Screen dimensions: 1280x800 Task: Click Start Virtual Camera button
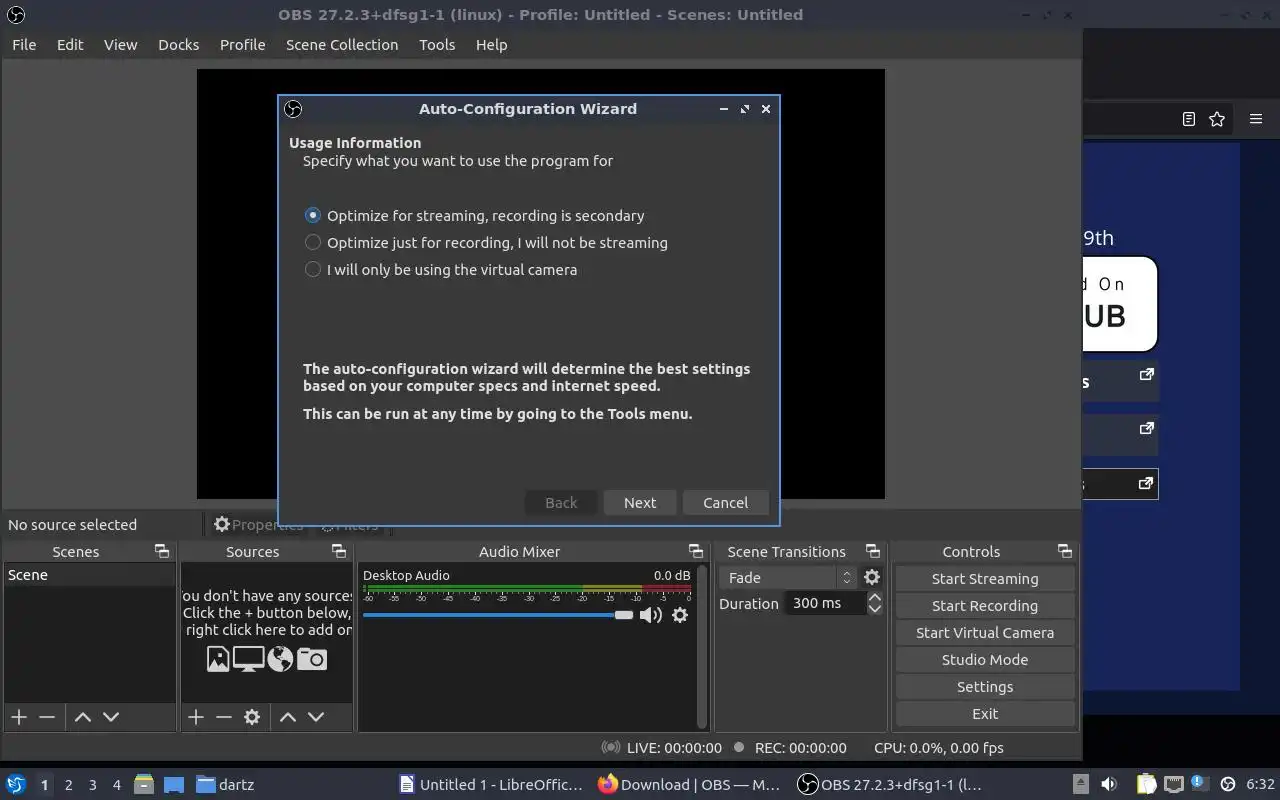click(985, 632)
